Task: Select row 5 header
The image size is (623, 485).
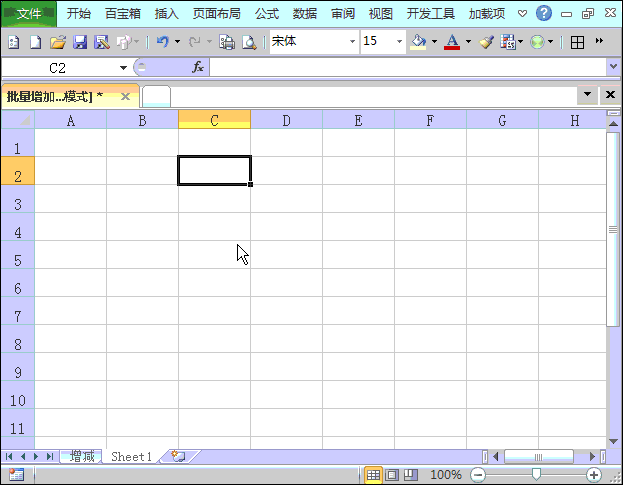Action: [17, 254]
